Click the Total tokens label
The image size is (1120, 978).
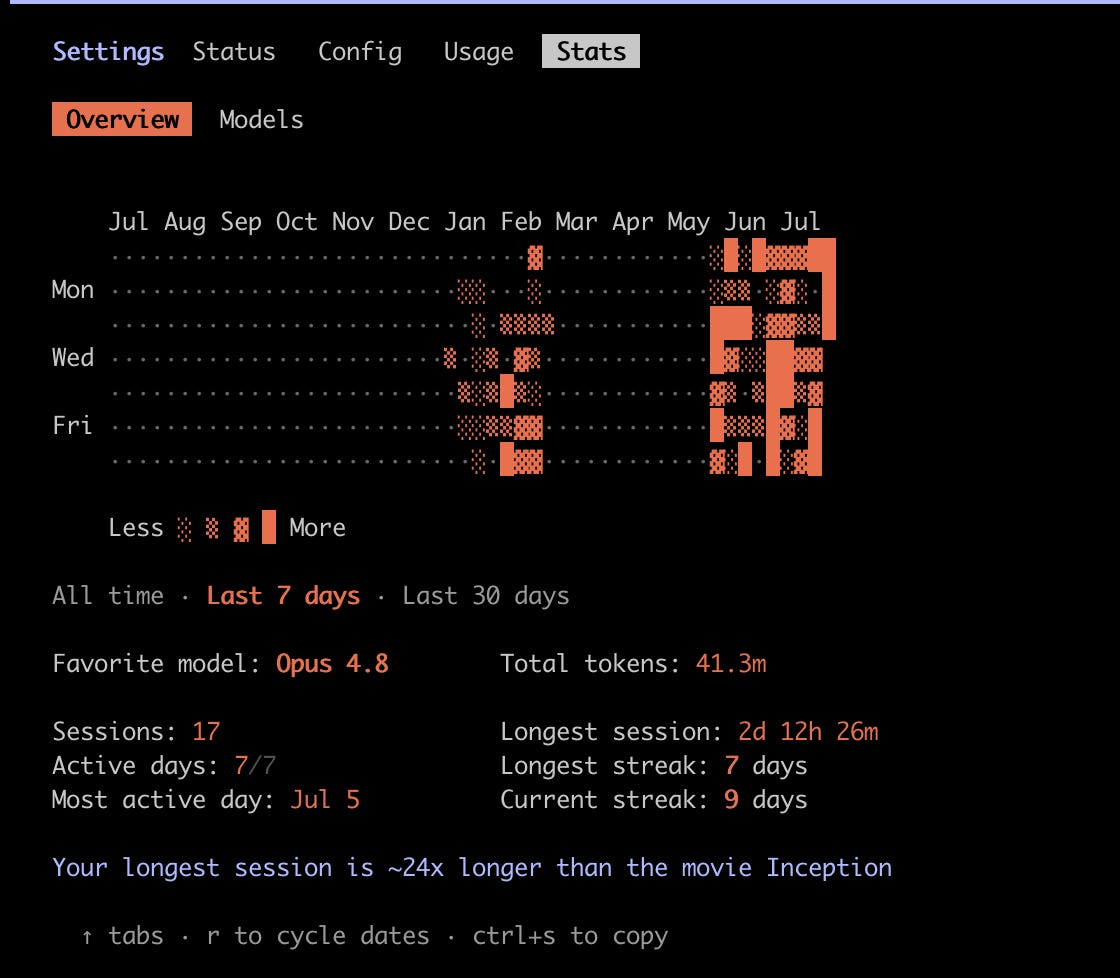(591, 664)
